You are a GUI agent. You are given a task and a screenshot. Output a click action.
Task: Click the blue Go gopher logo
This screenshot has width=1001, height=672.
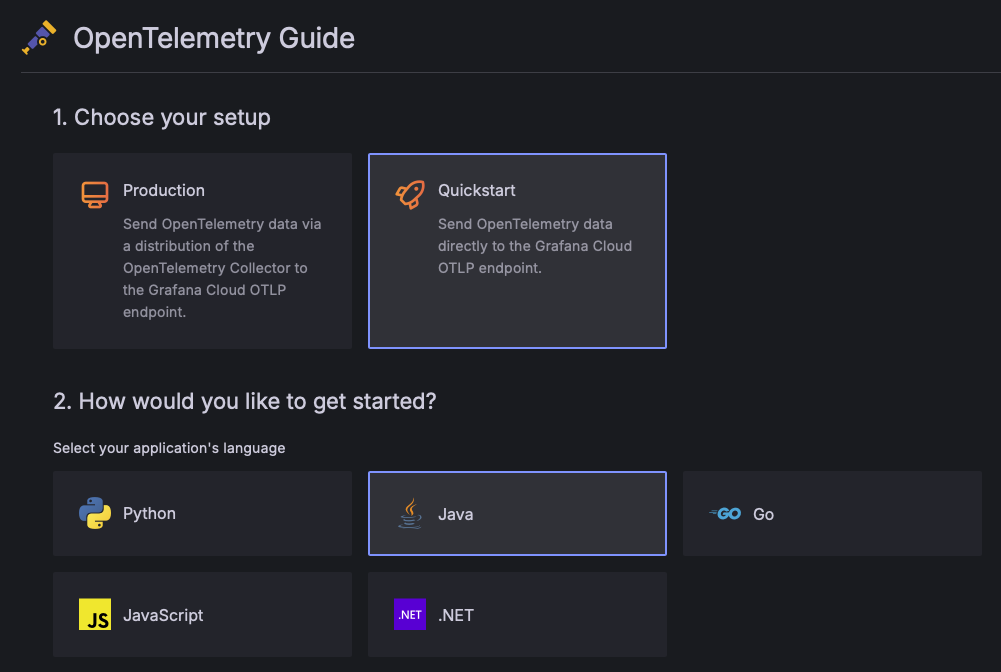[x=725, y=514]
